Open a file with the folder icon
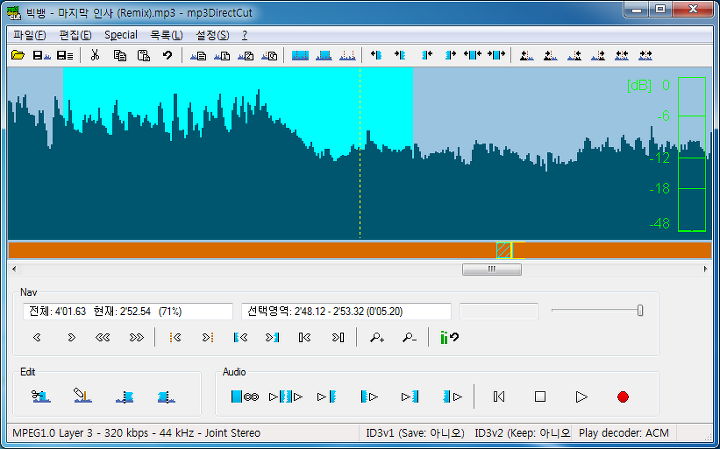This screenshot has width=720, height=449. coord(17,56)
